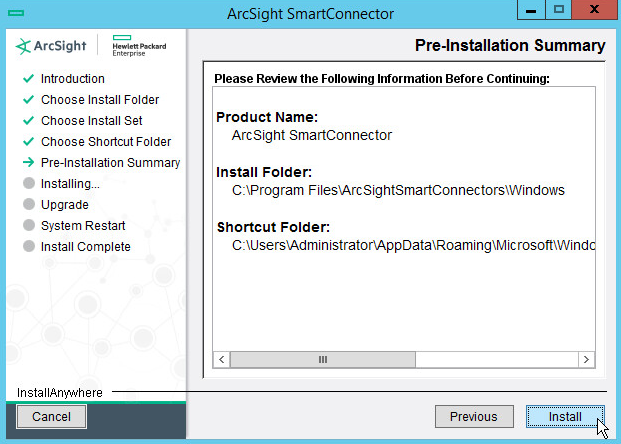Viewport: 621px width, 444px height.
Task: Click the title bar application icon
Action: coord(13,13)
